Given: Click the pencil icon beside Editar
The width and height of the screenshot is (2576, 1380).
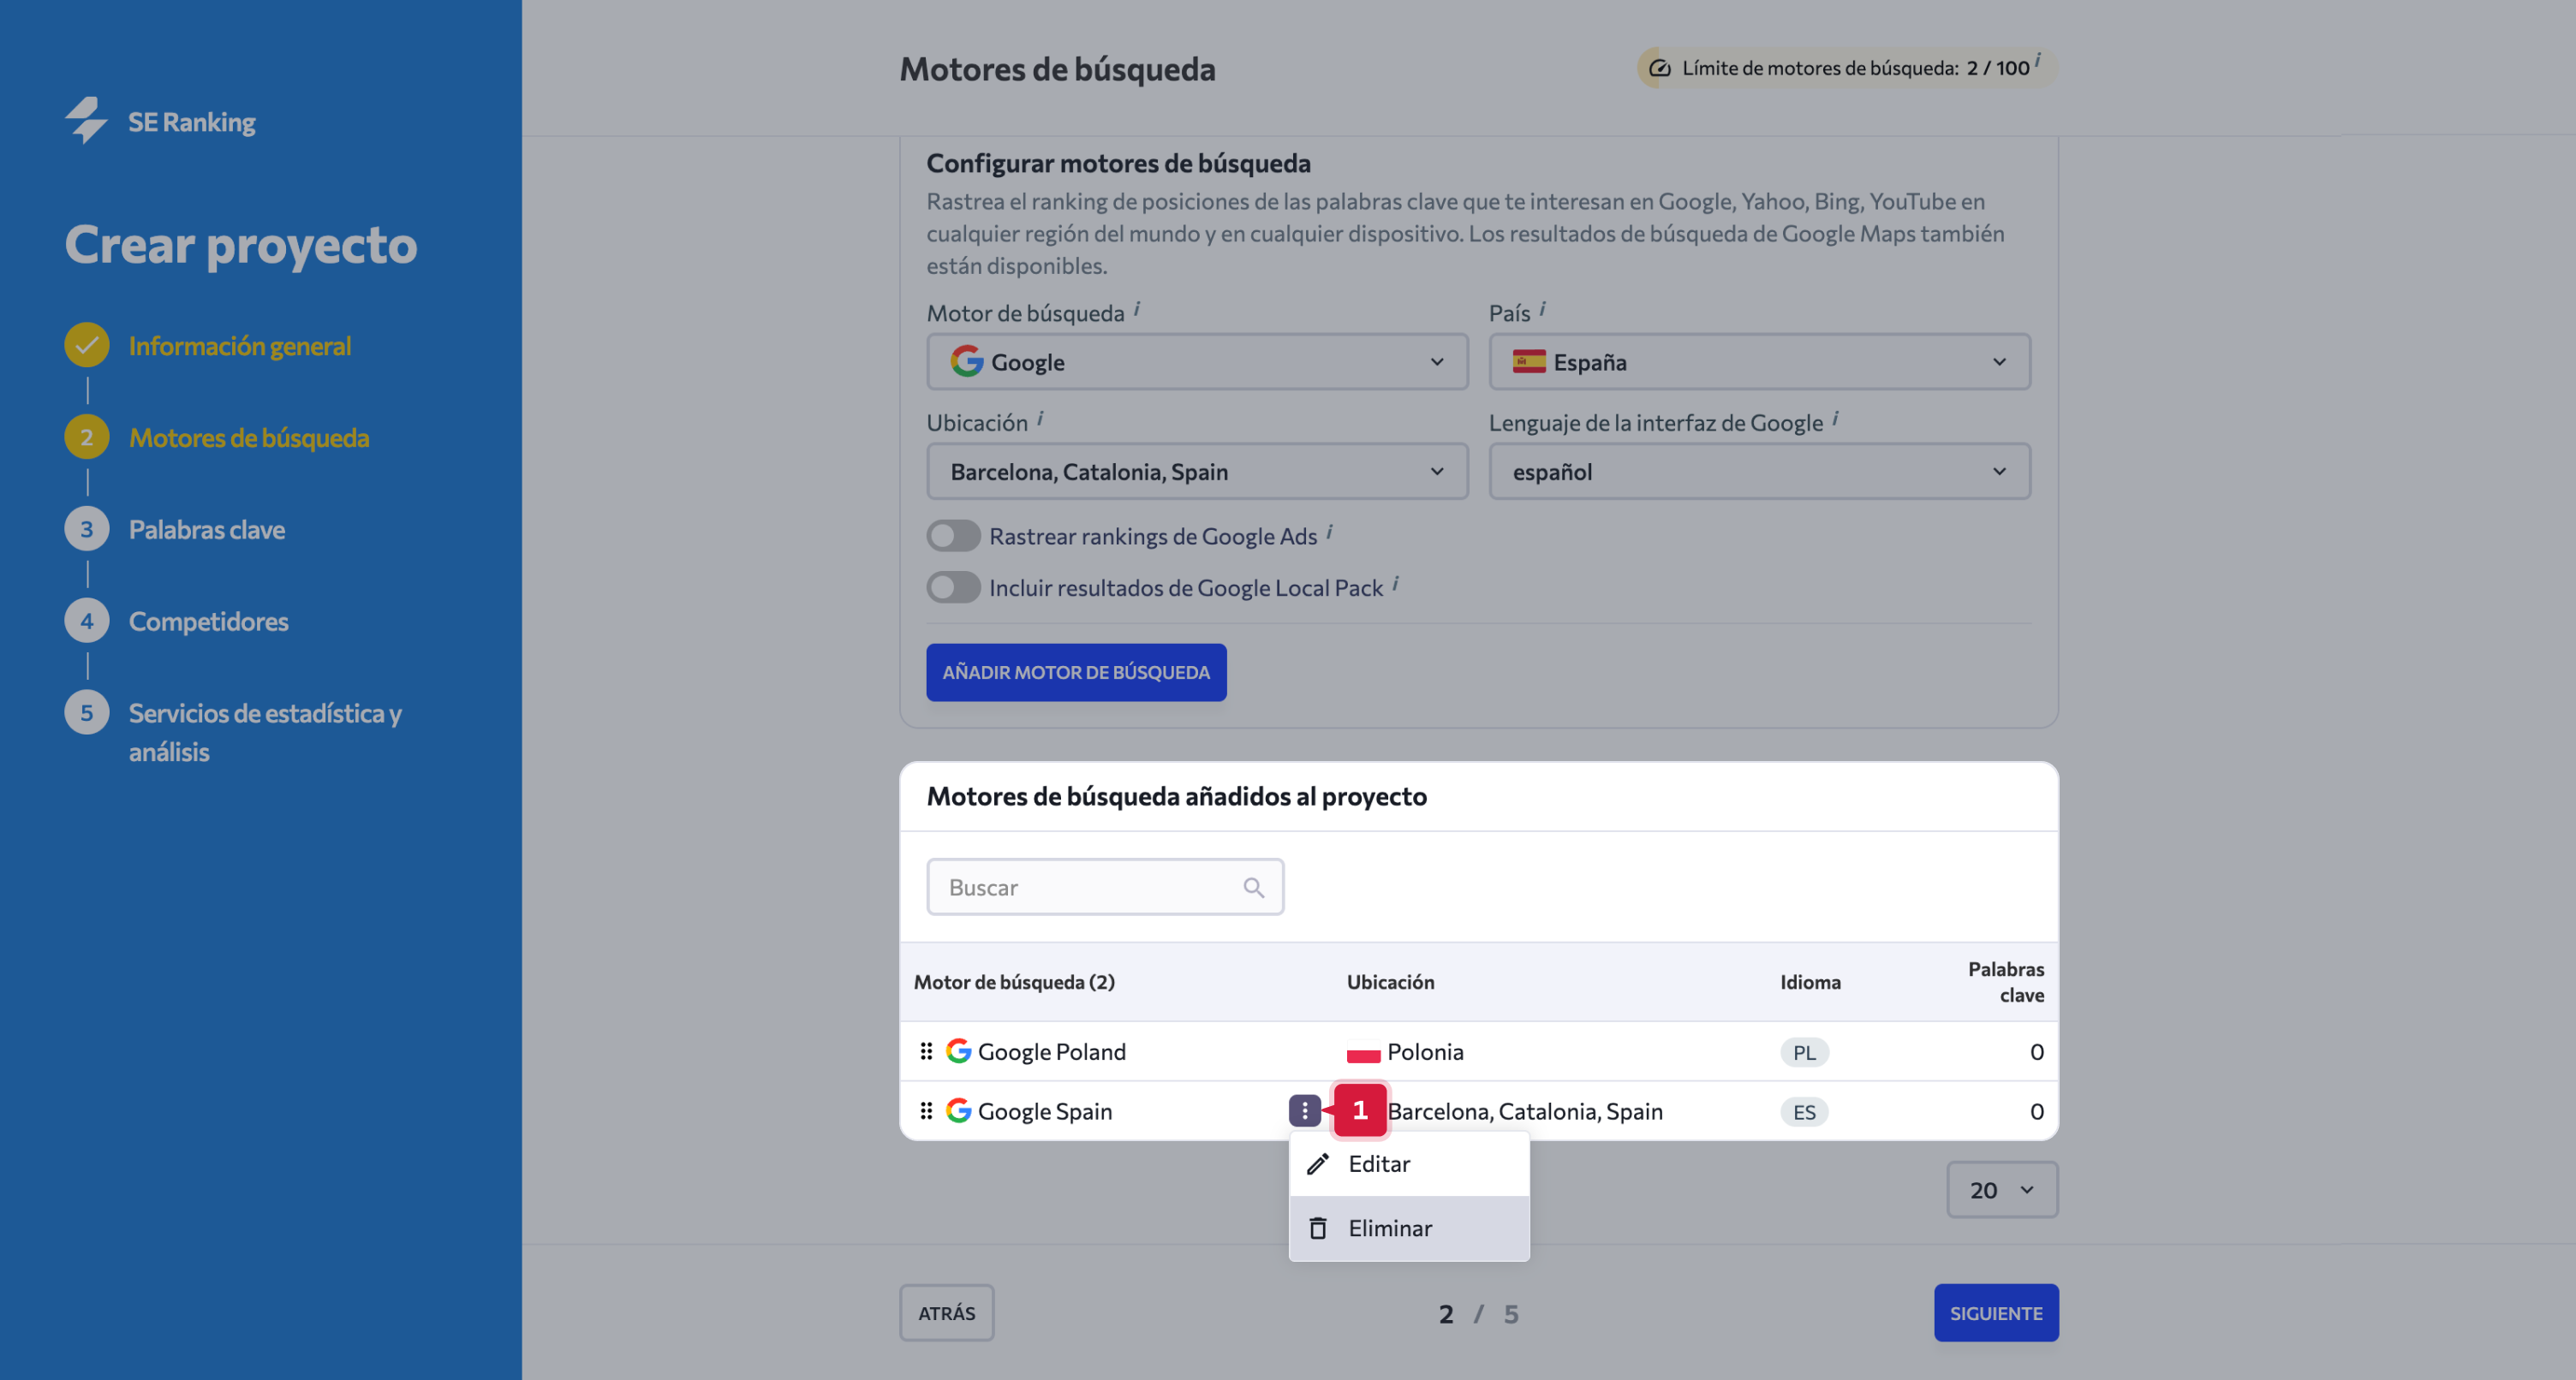Looking at the screenshot, I should pos(1318,1163).
